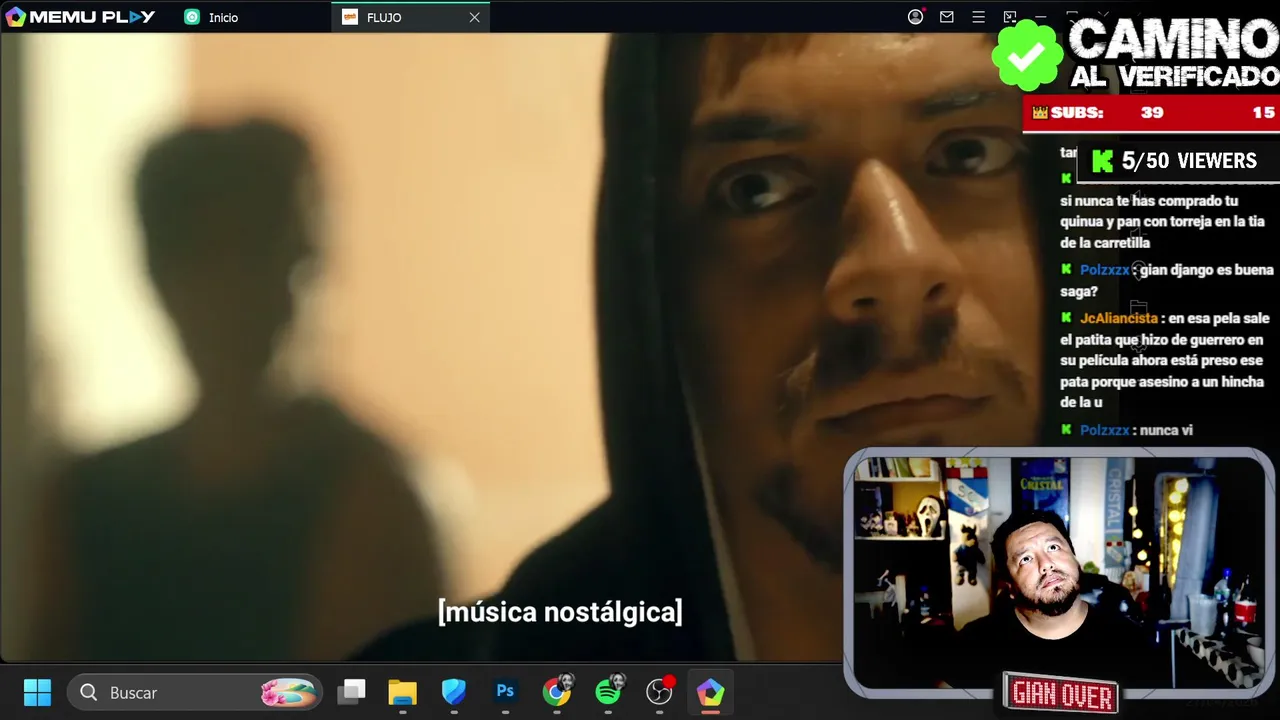Click the flower illustration in the search box

click(288, 692)
